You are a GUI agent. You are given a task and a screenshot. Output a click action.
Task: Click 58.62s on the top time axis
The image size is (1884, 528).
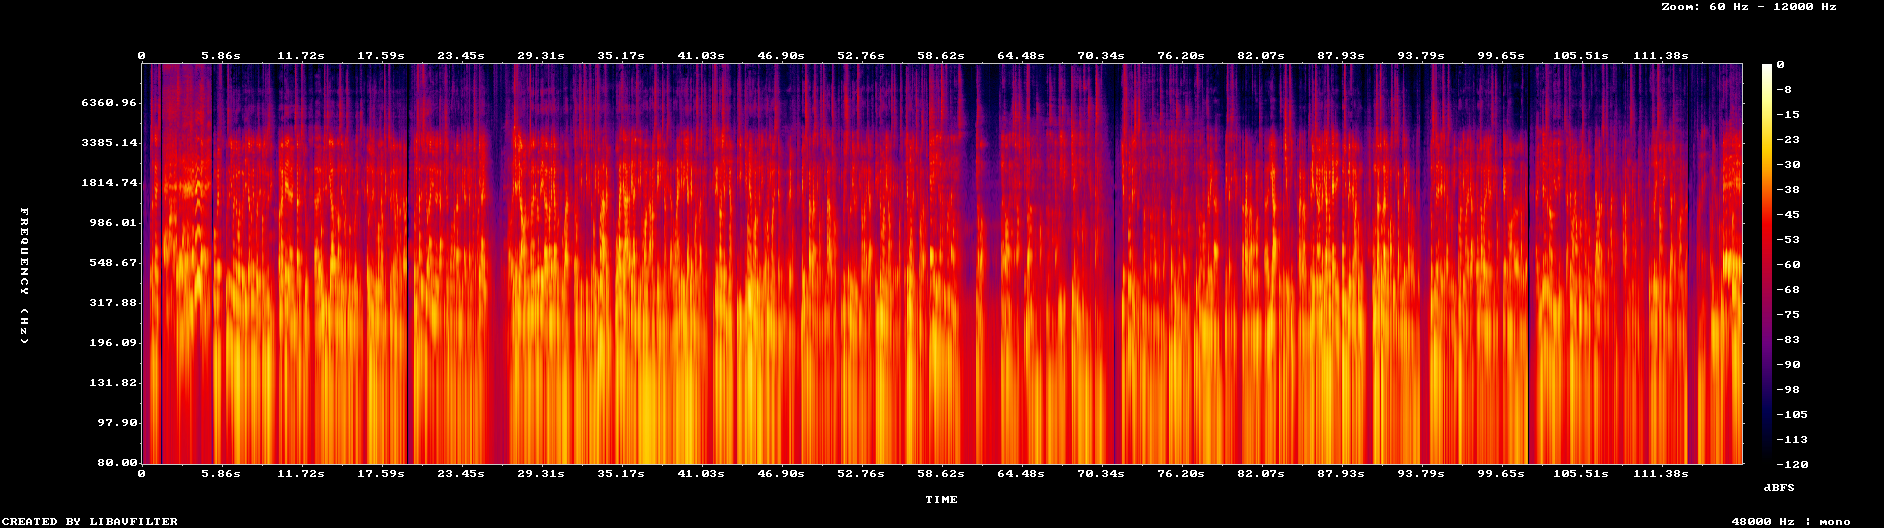coord(941,55)
